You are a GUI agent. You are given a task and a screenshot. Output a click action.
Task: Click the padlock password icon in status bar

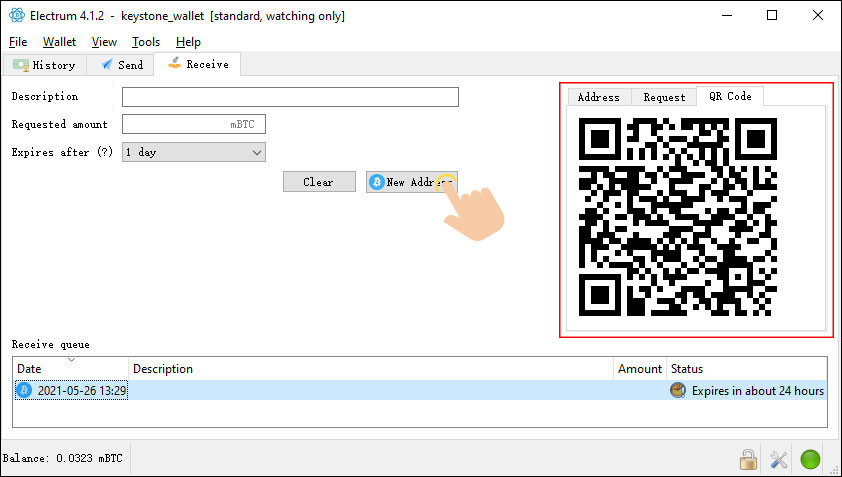coord(747,459)
